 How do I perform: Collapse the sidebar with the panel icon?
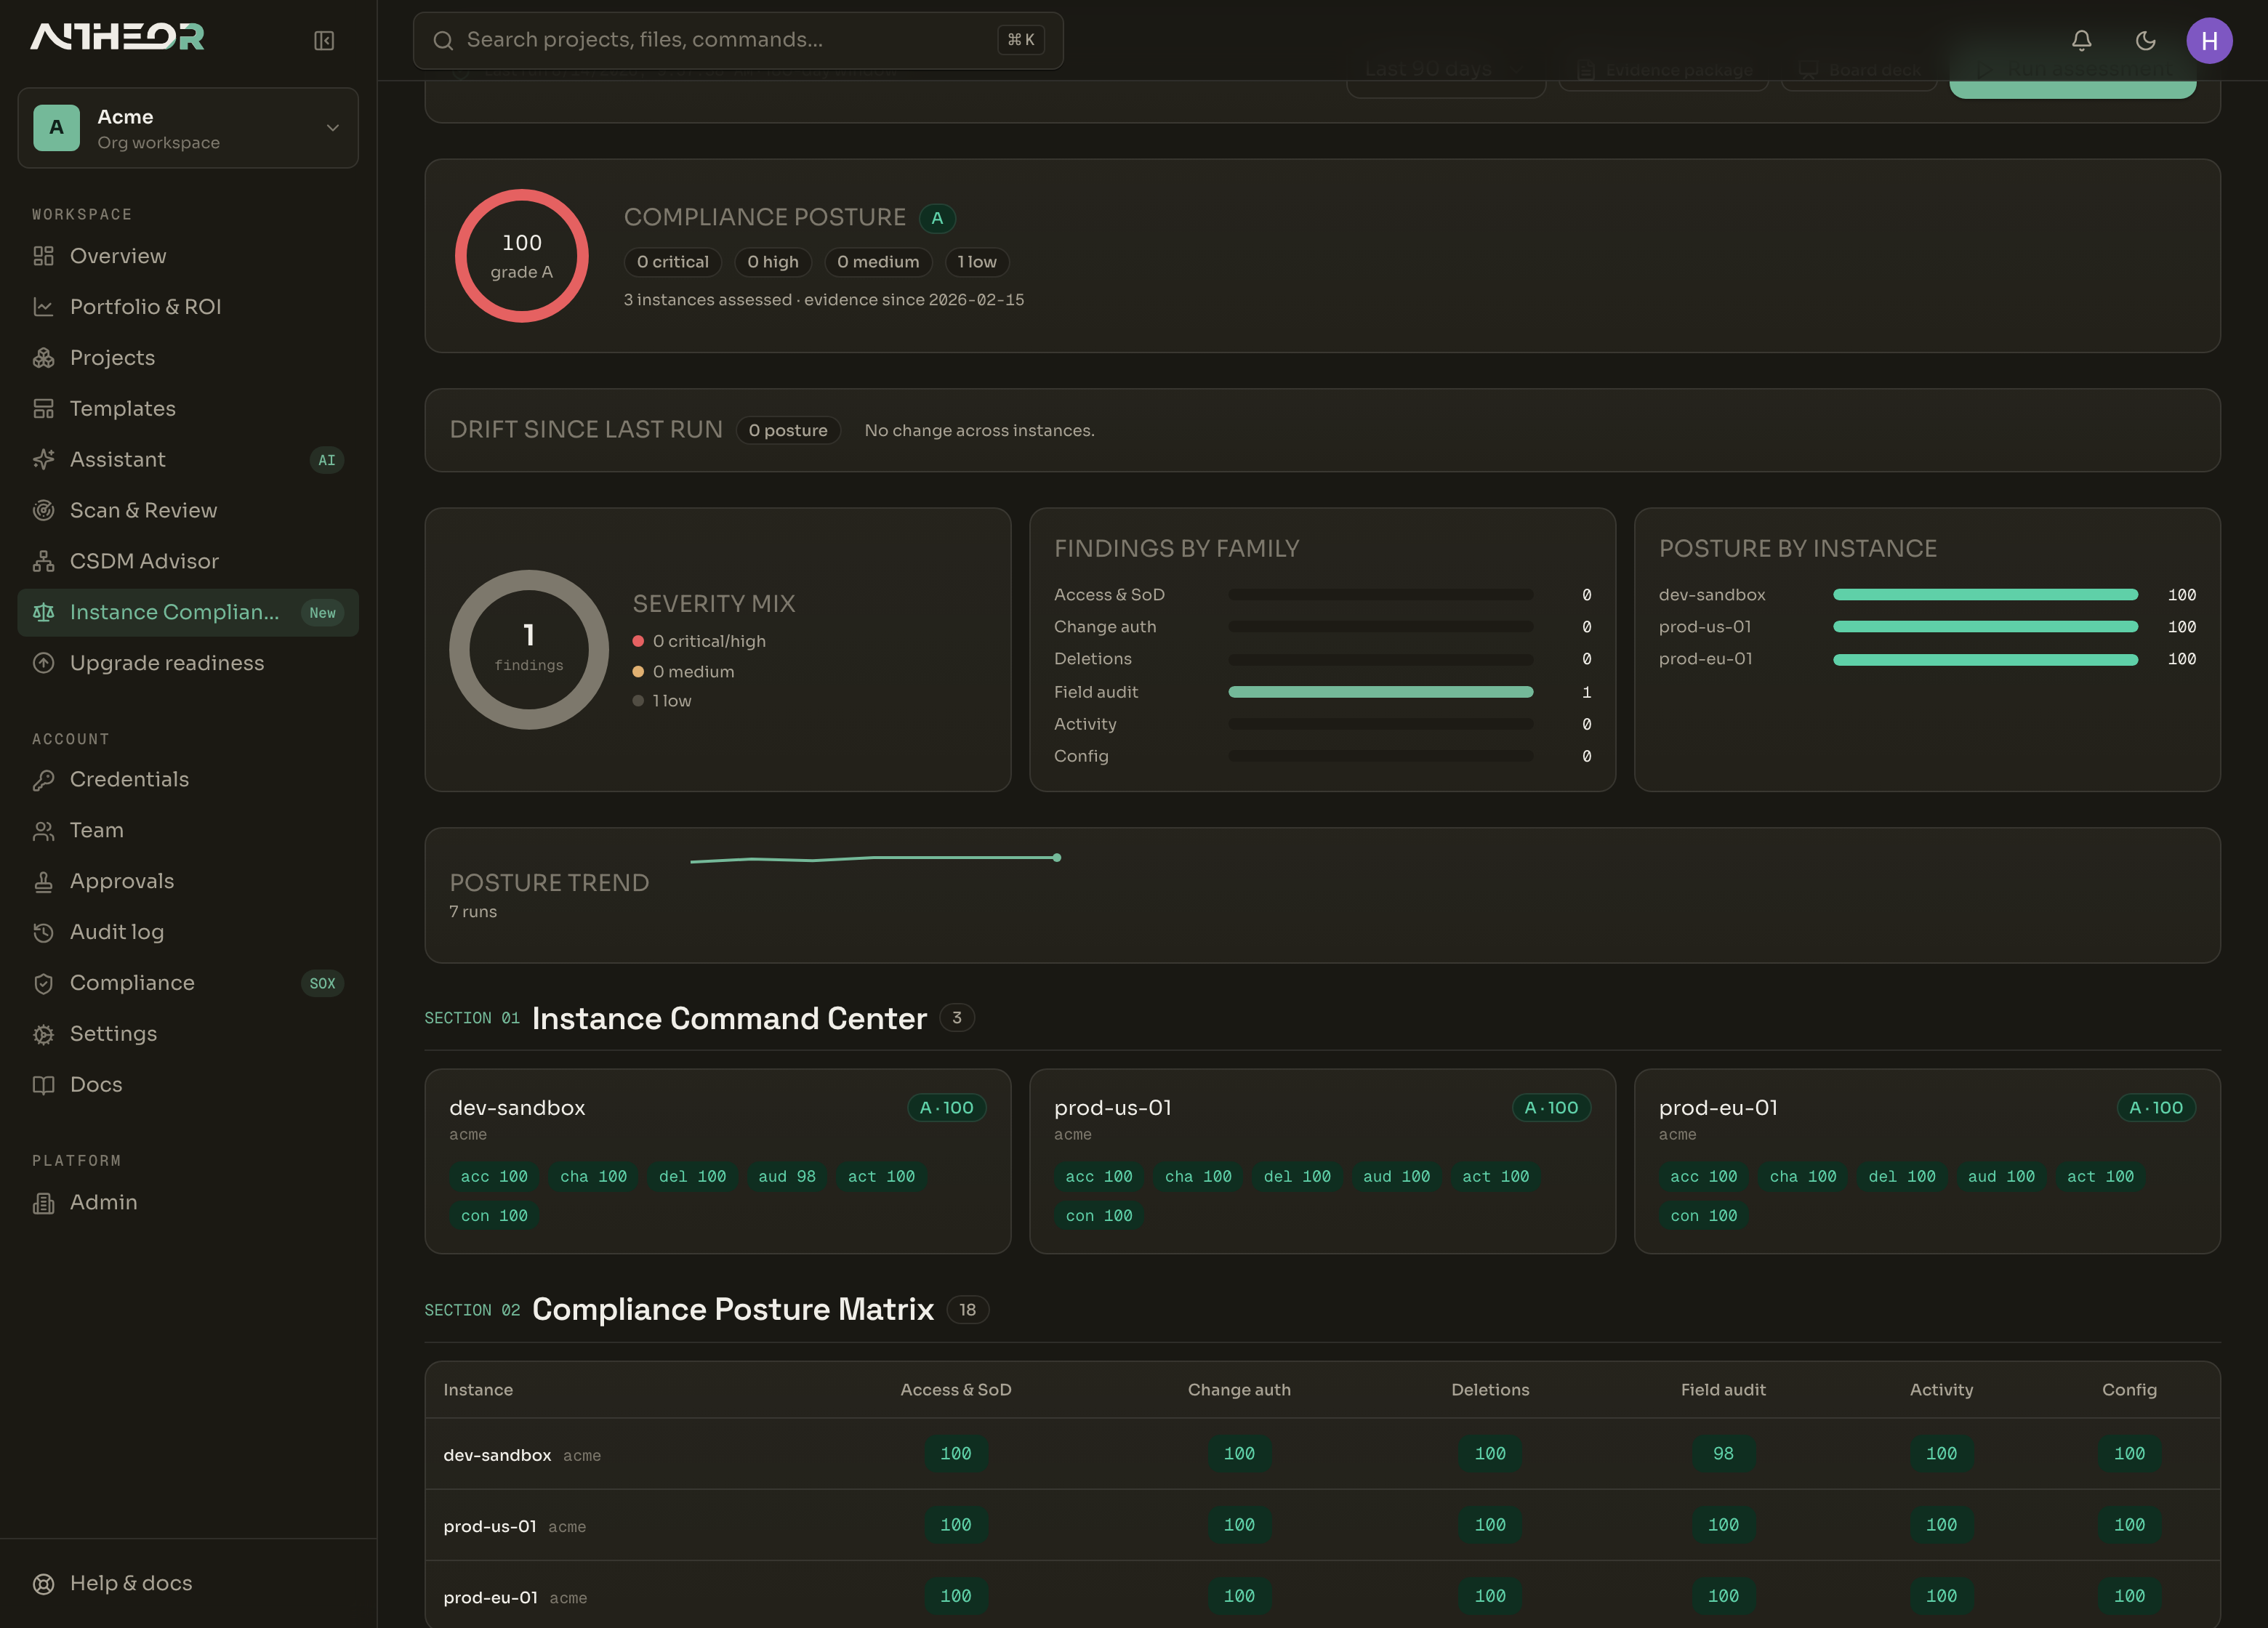pyautogui.click(x=324, y=40)
